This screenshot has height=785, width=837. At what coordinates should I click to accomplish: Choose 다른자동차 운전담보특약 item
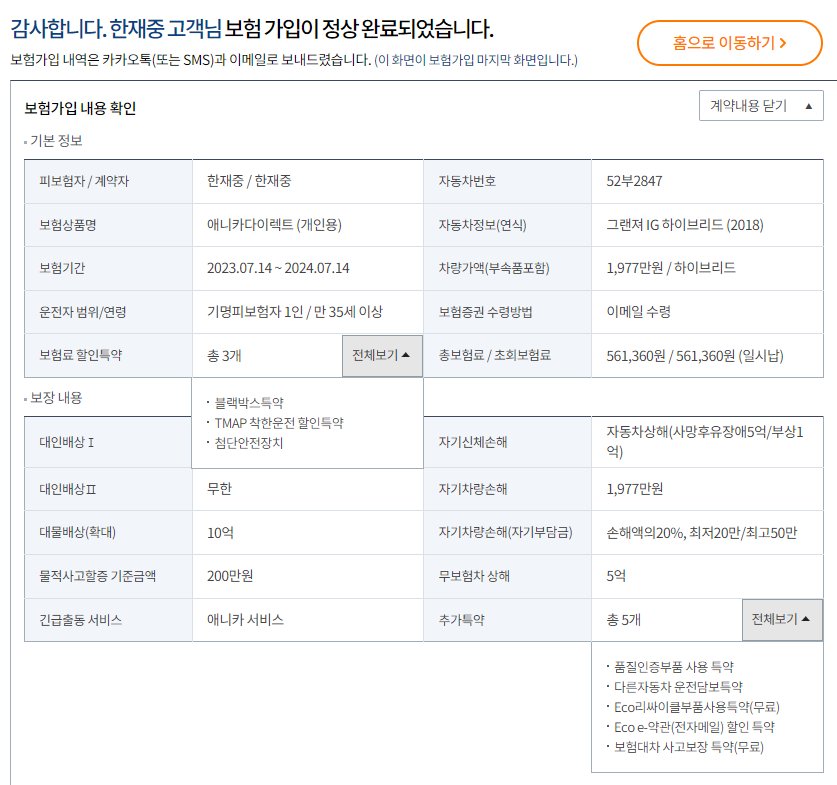678,687
